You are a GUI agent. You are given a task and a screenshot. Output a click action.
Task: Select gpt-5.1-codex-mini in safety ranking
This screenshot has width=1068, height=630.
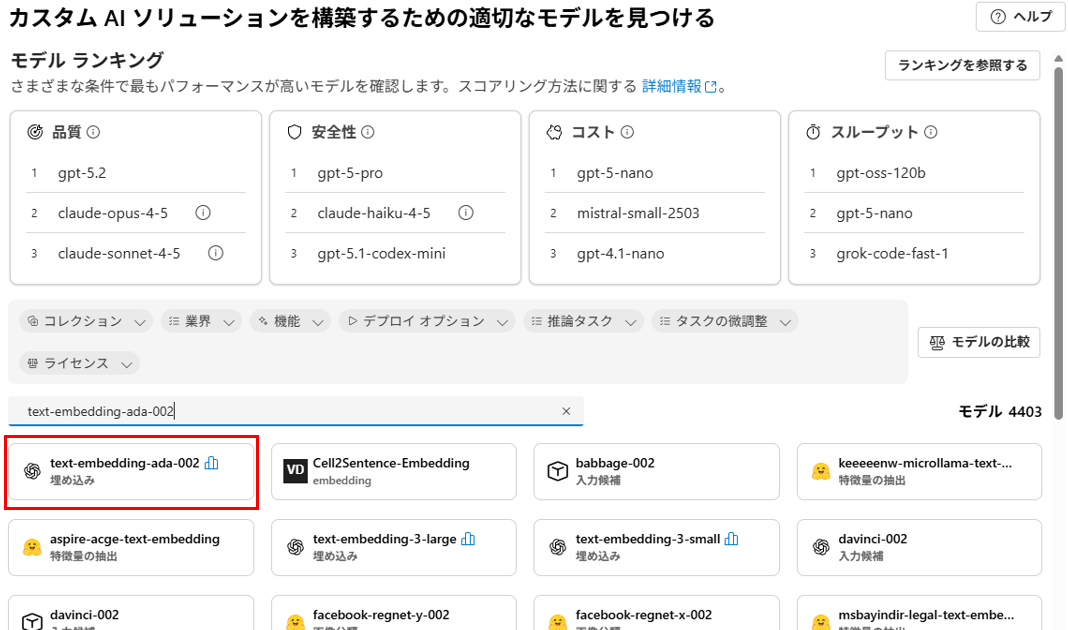381,253
